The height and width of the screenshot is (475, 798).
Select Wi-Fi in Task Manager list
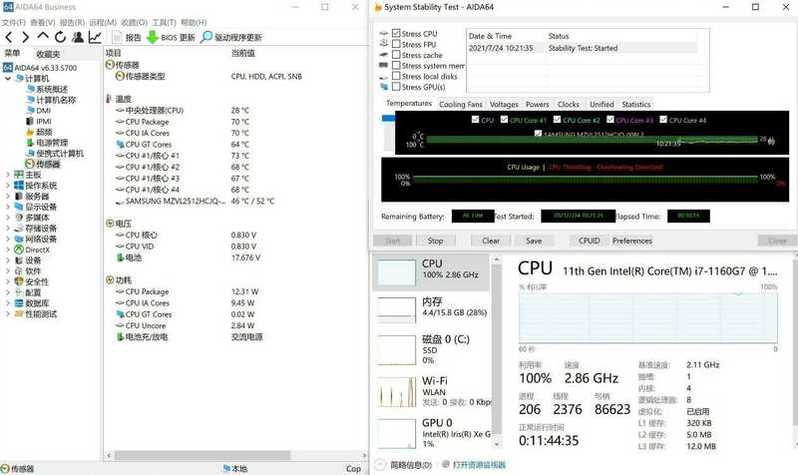point(432,392)
